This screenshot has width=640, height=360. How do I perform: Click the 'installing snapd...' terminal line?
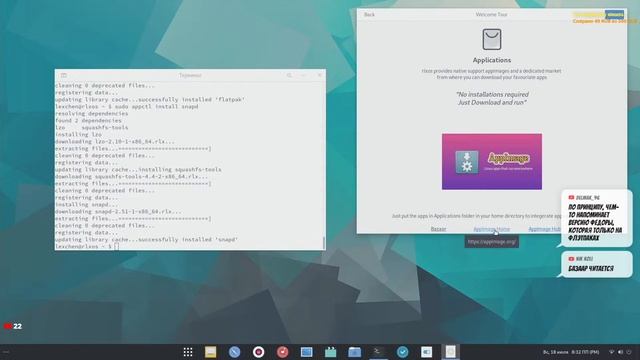(x=87, y=204)
